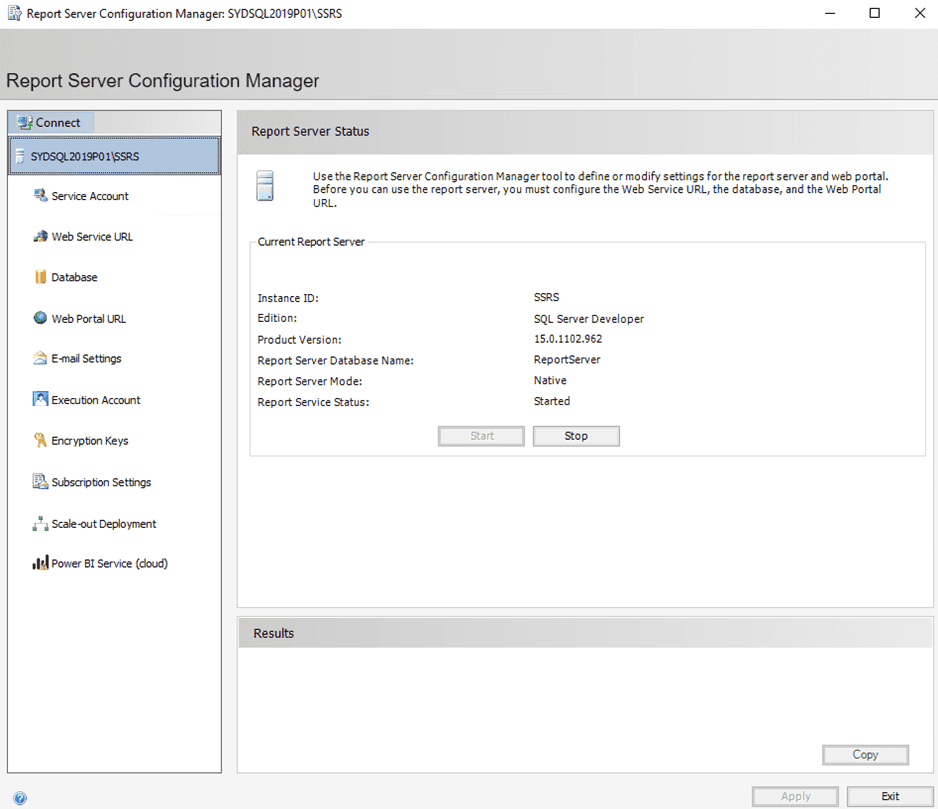Image resolution: width=938 pixels, height=809 pixels.
Task: Click the Web Service URL icon
Action: click(40, 237)
